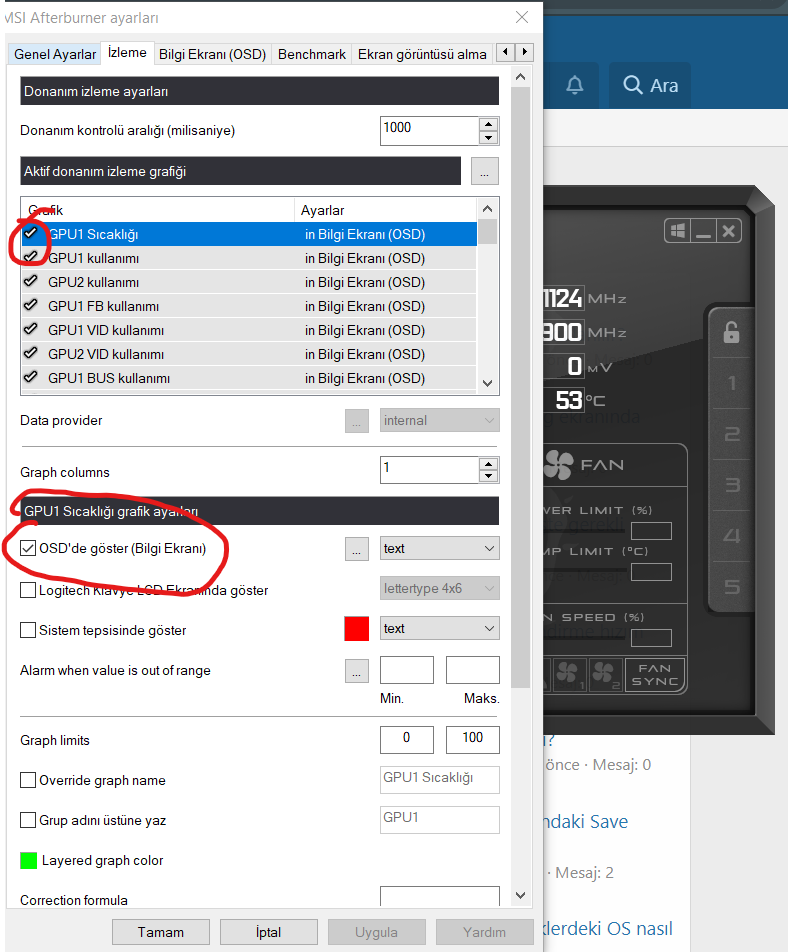Select profile slot 2 in Afterburner
The width and height of the screenshot is (788, 952).
tap(732, 434)
